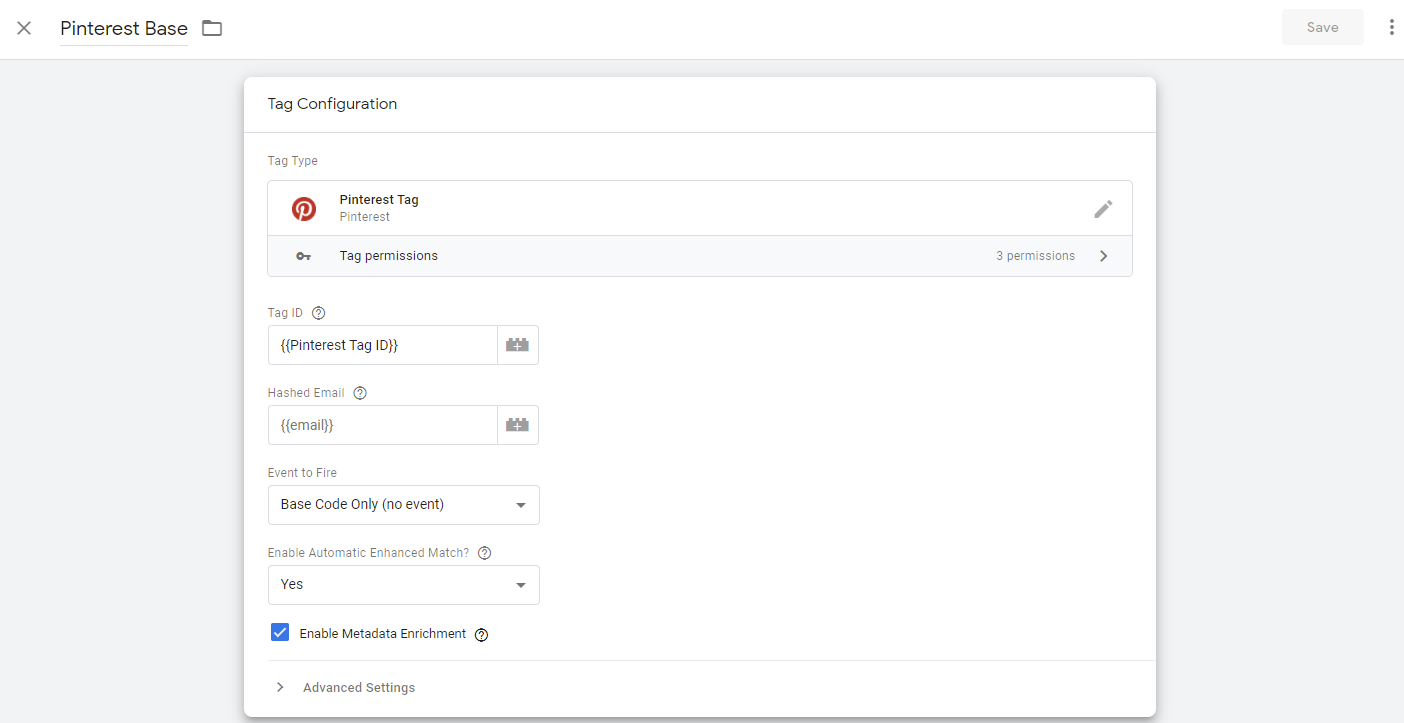
Task: Click the pencil icon to edit tag type
Action: click(x=1102, y=209)
